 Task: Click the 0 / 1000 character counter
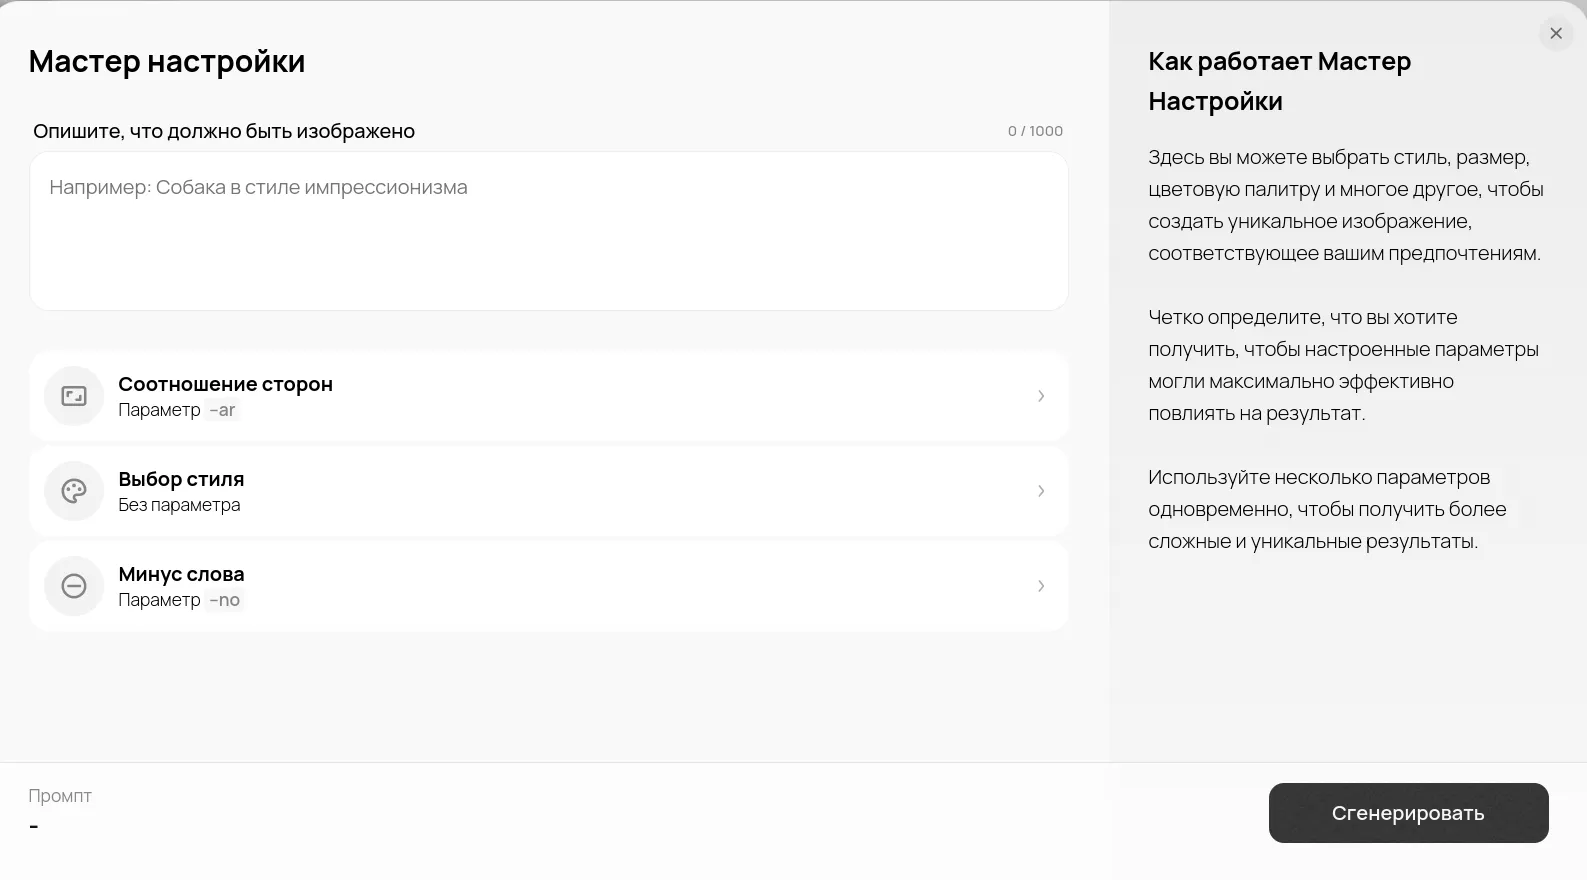point(1035,131)
